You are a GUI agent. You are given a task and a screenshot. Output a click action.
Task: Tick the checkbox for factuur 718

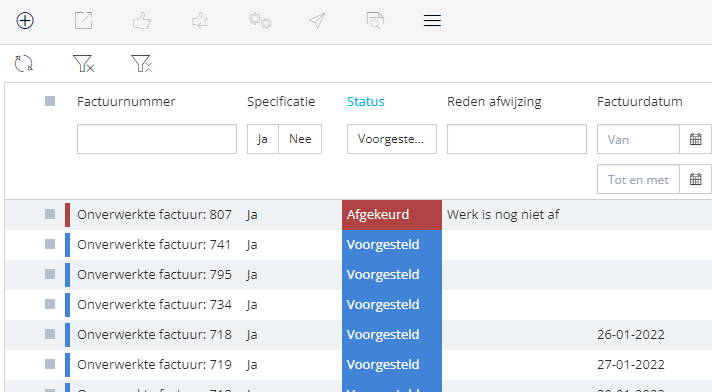point(50,334)
